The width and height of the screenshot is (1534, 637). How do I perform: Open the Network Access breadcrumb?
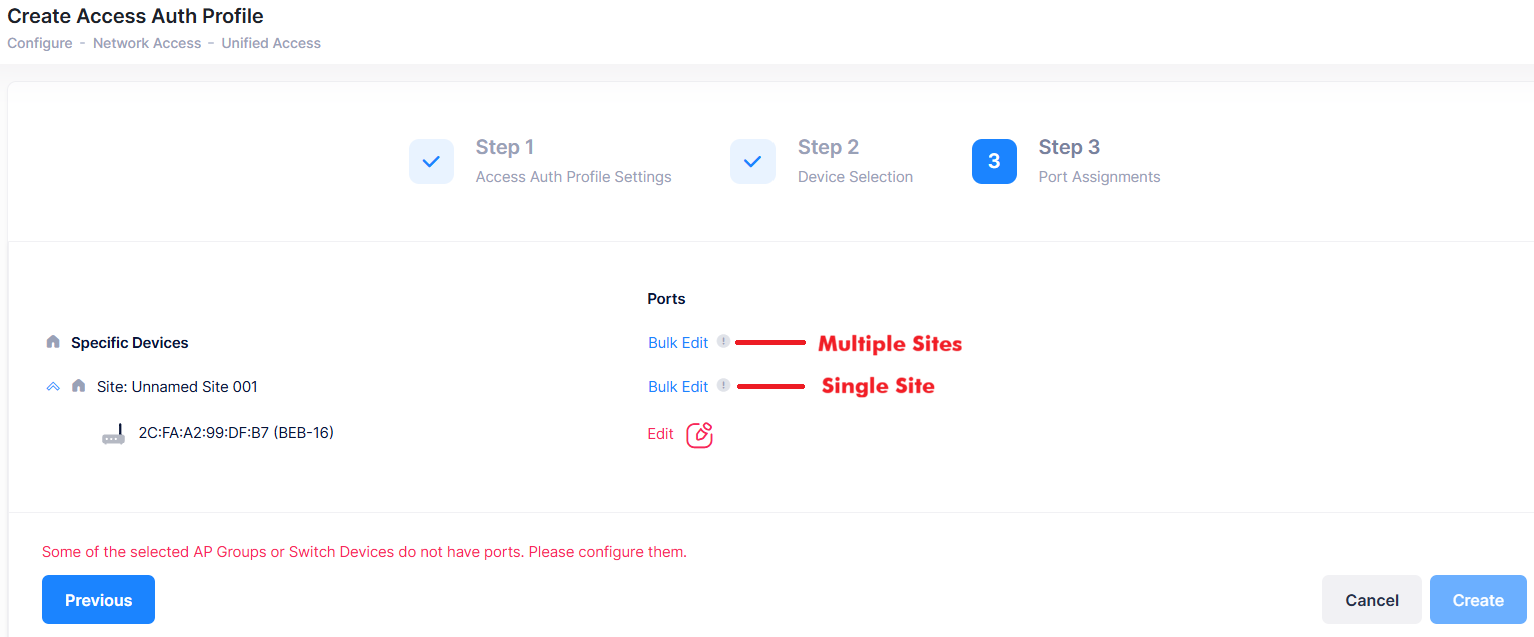coord(147,43)
